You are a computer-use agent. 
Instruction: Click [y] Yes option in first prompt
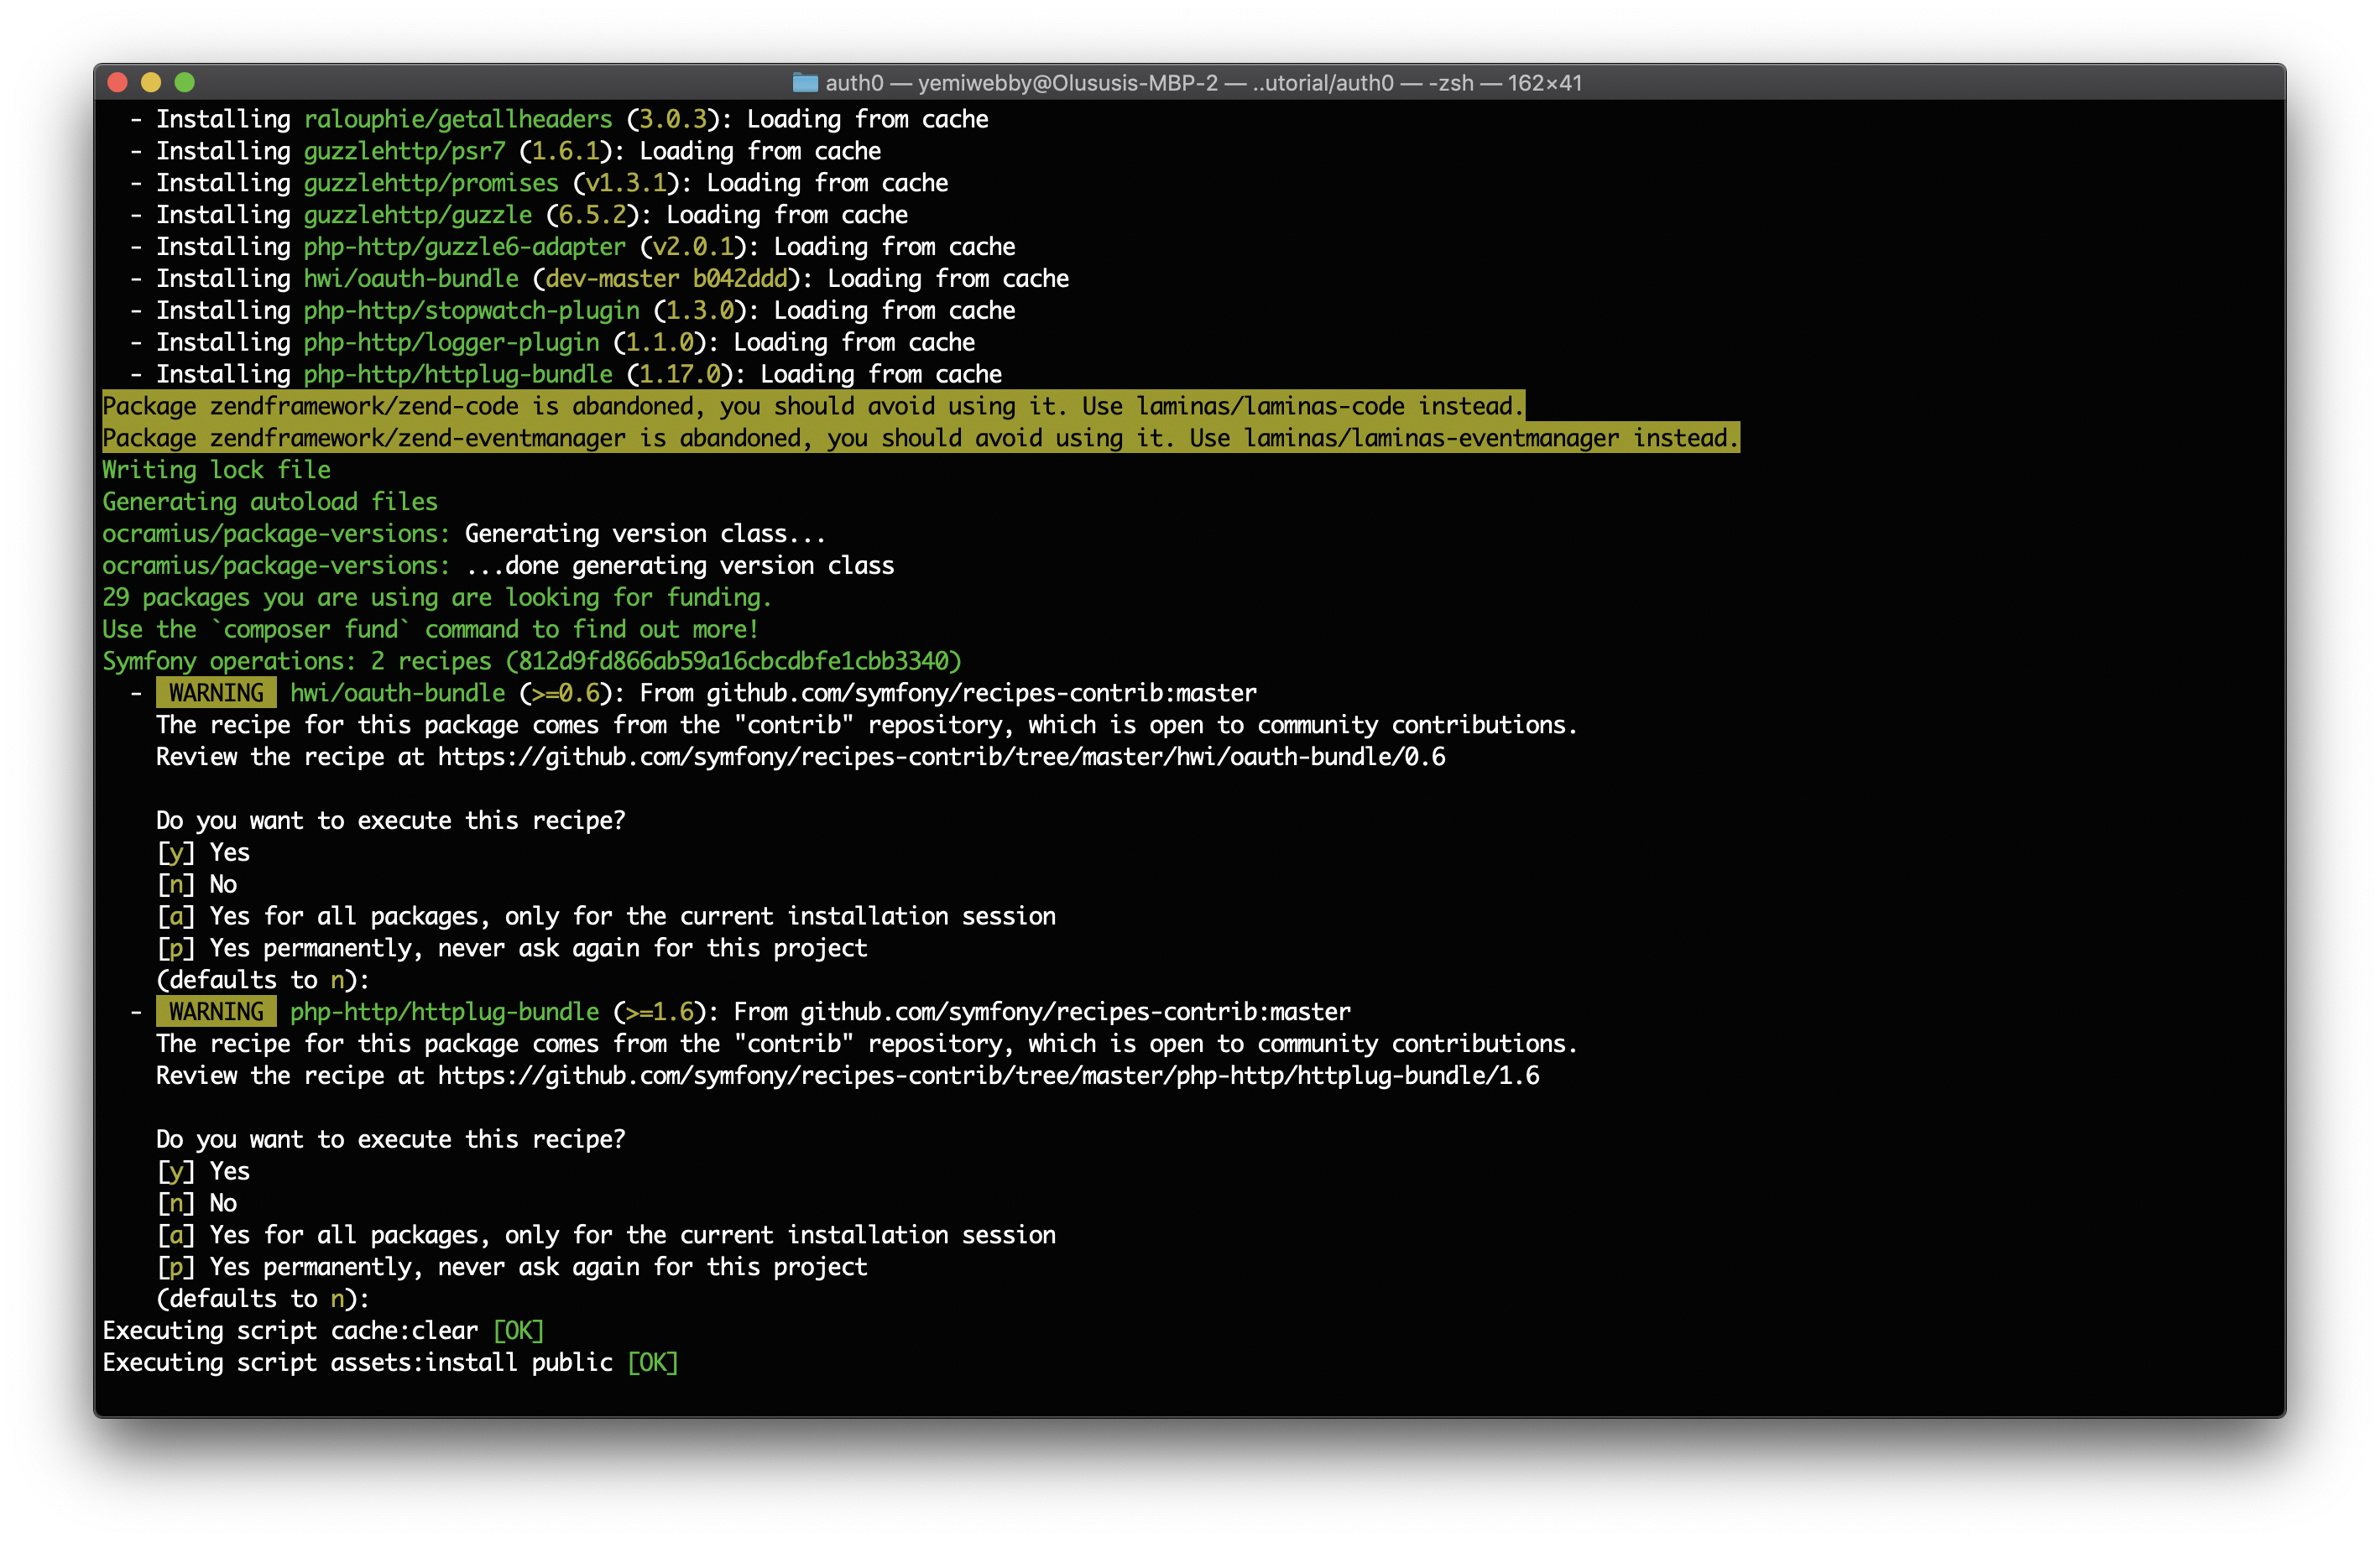point(204,853)
